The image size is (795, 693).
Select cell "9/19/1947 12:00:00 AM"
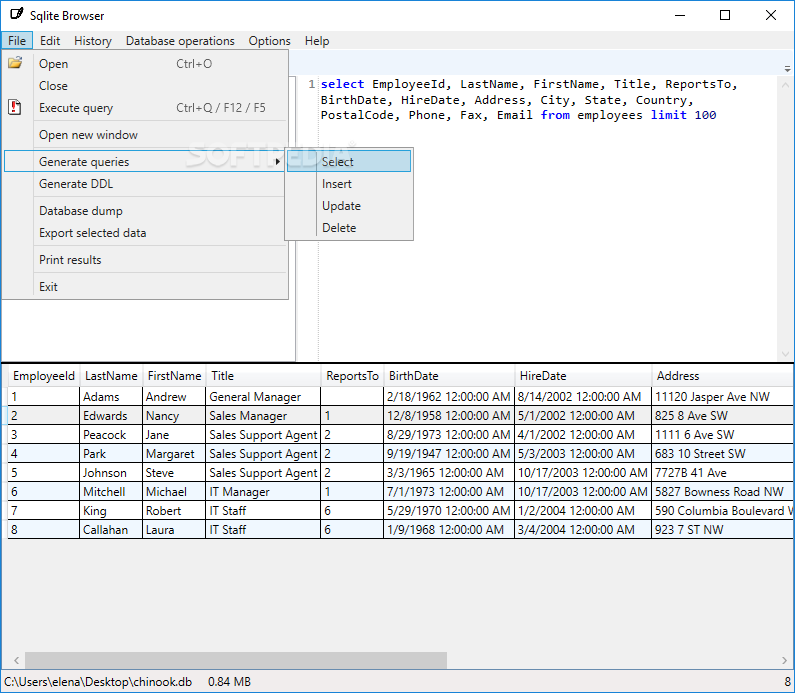[449, 454]
